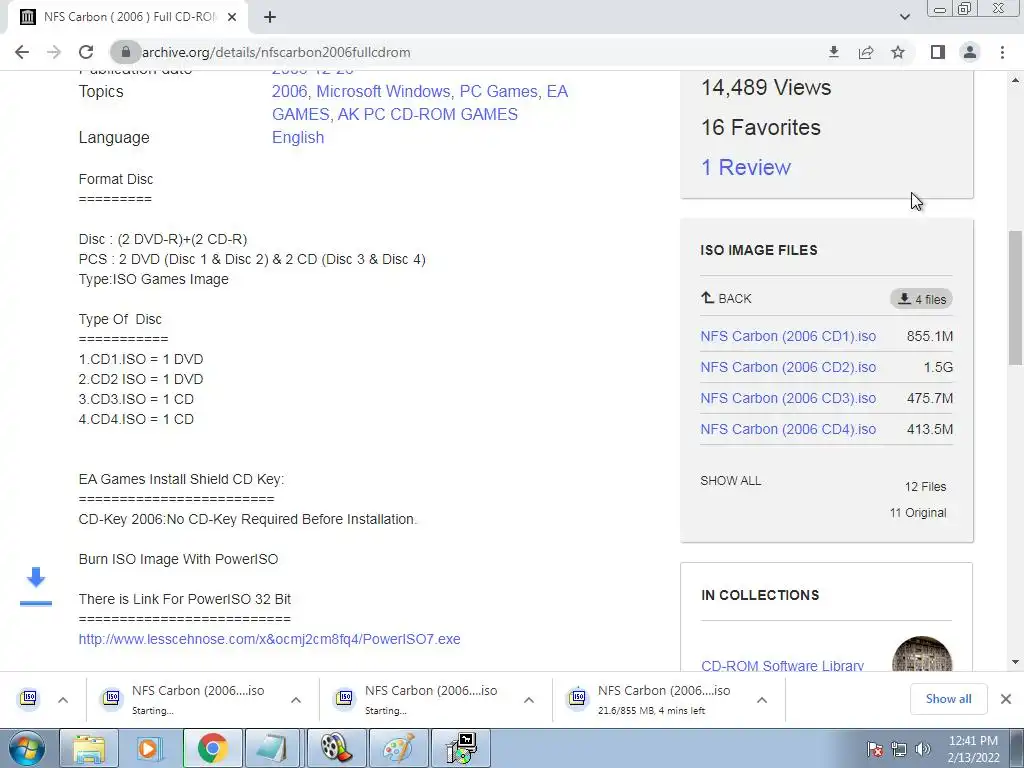The width and height of the screenshot is (1024, 768).
Task: Show all downloads
Action: click(948, 699)
